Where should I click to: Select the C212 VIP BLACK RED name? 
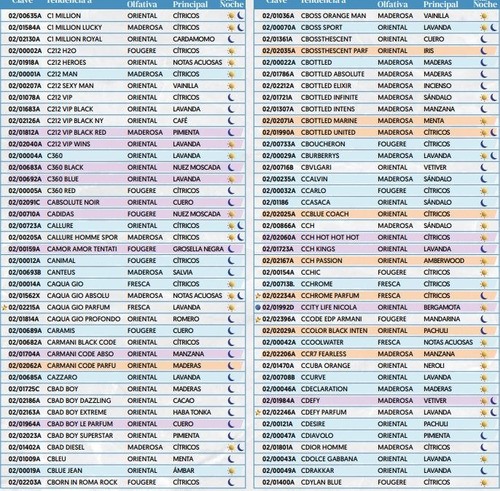[x=76, y=132]
